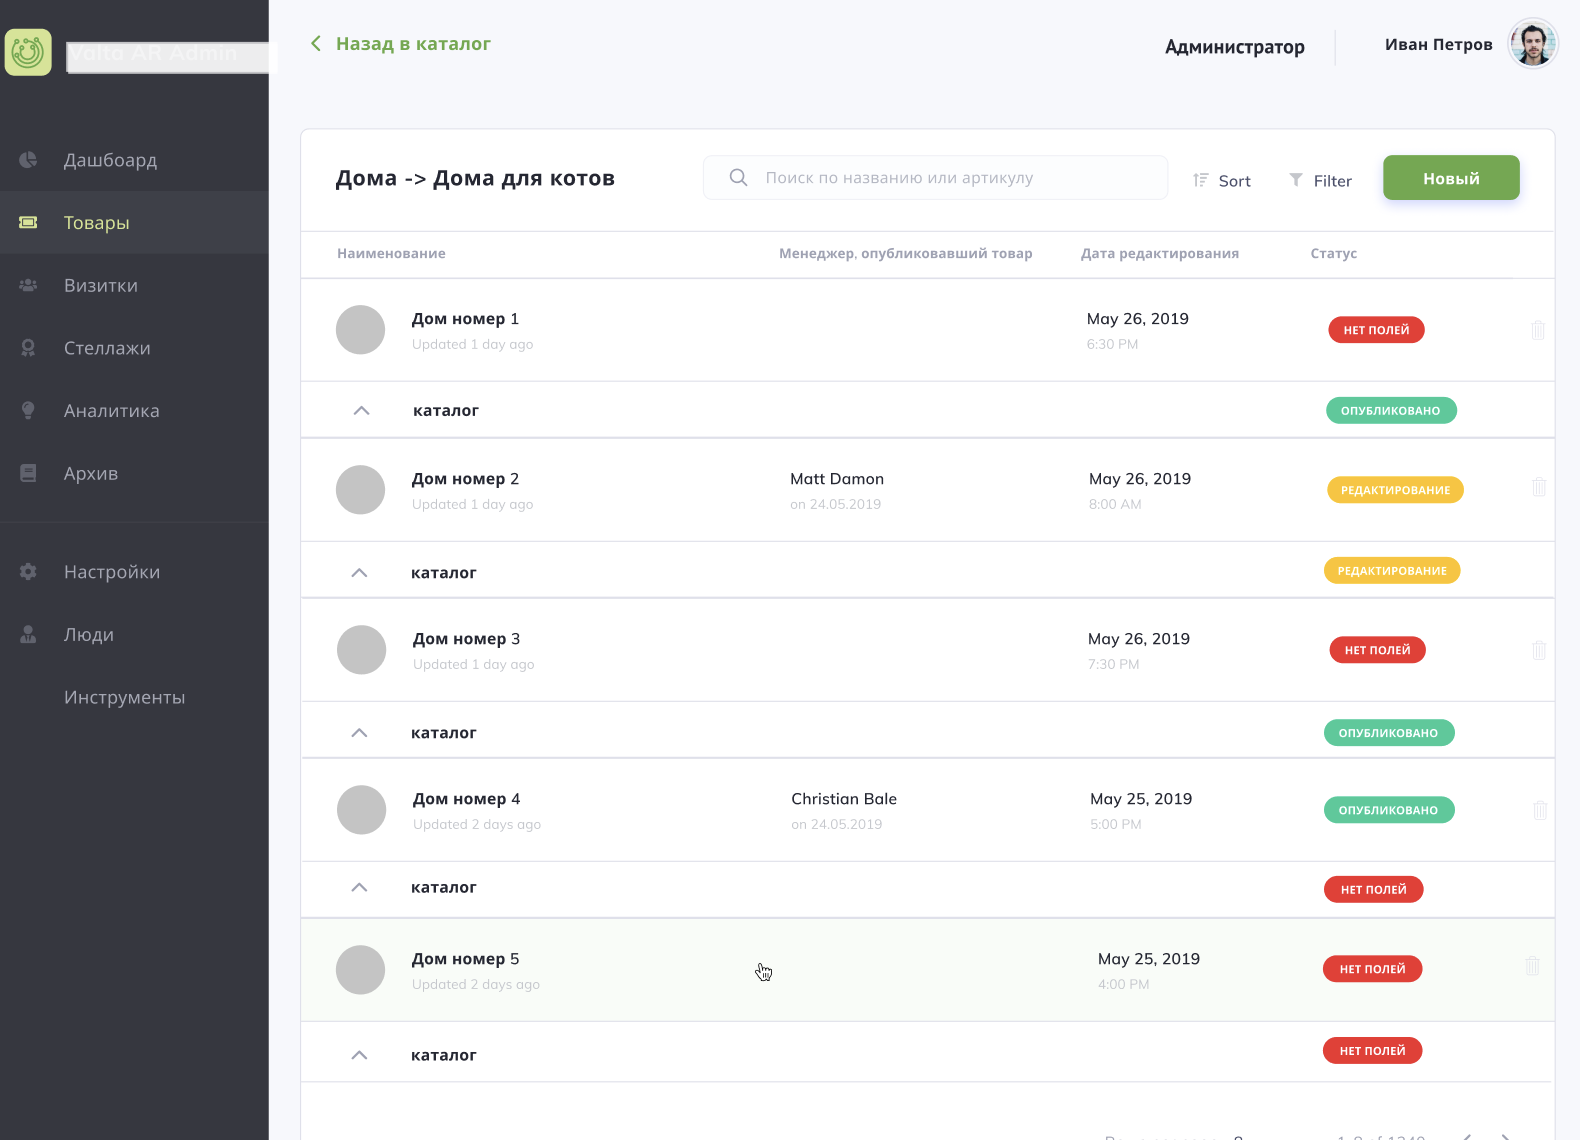Open Архив section

coord(91,474)
